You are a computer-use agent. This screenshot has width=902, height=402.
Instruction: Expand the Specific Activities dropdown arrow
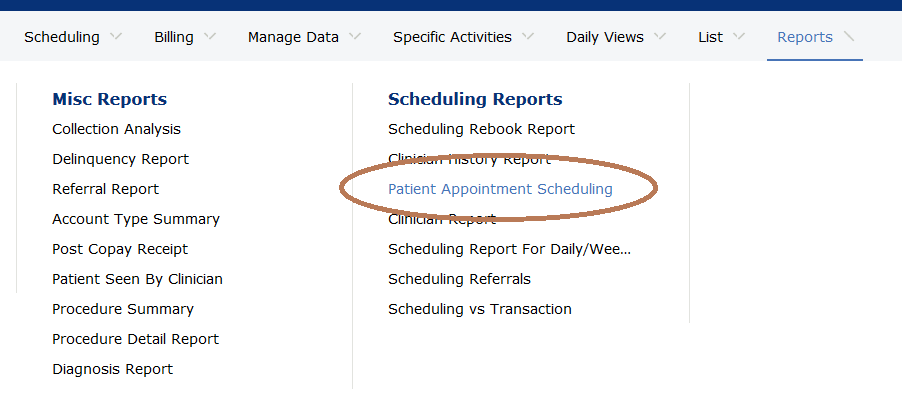coord(527,37)
